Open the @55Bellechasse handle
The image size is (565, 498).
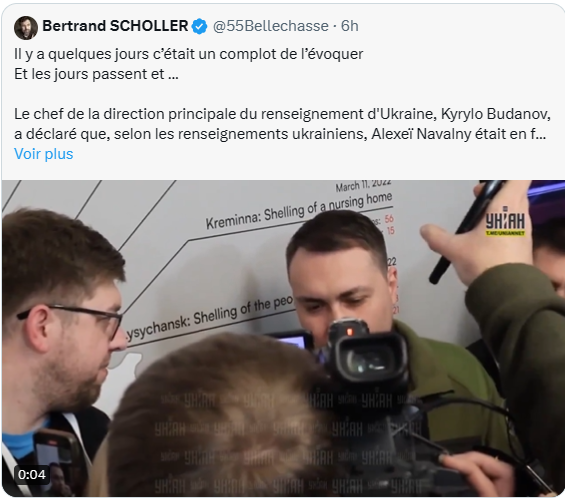pyautogui.click(x=271, y=26)
